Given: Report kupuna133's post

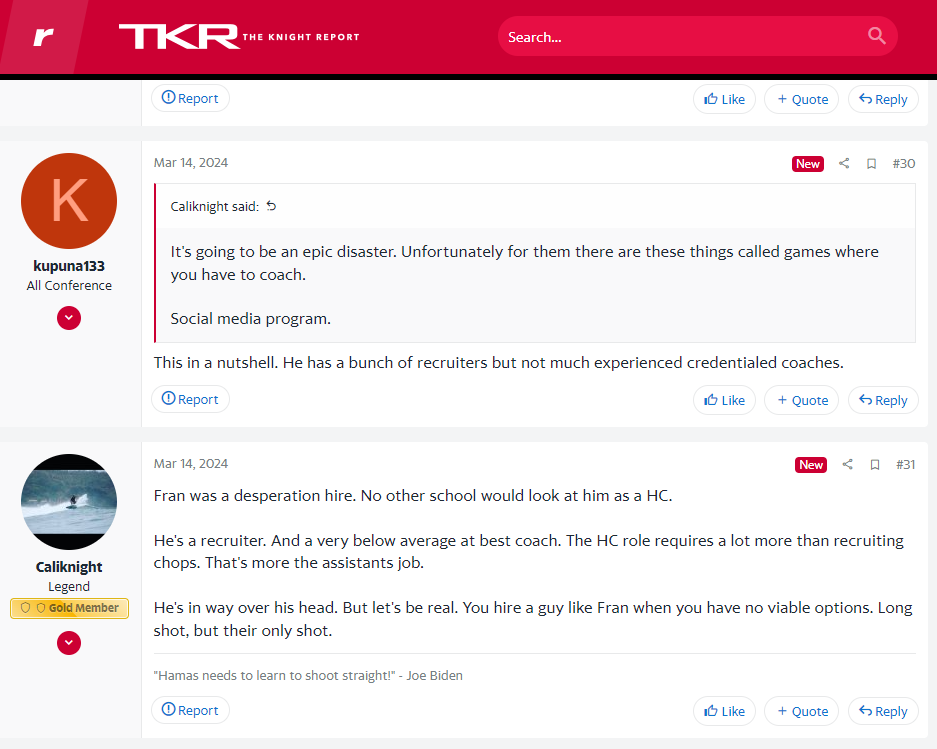Looking at the screenshot, I should [190, 399].
